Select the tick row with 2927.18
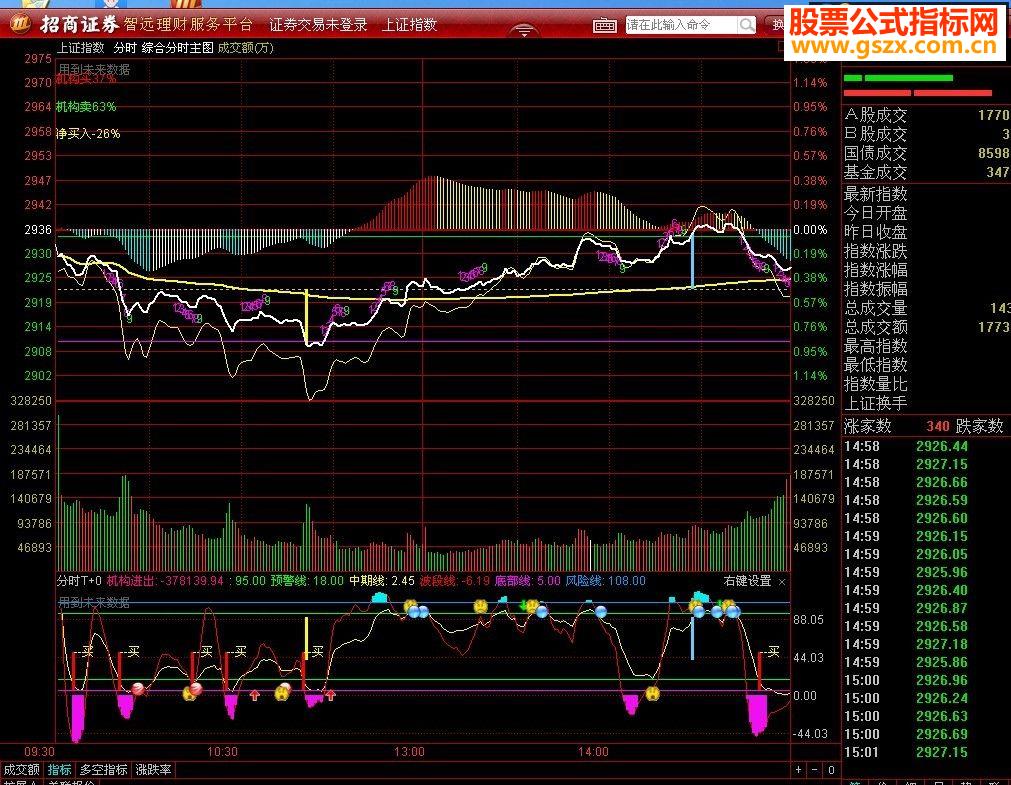 point(926,644)
